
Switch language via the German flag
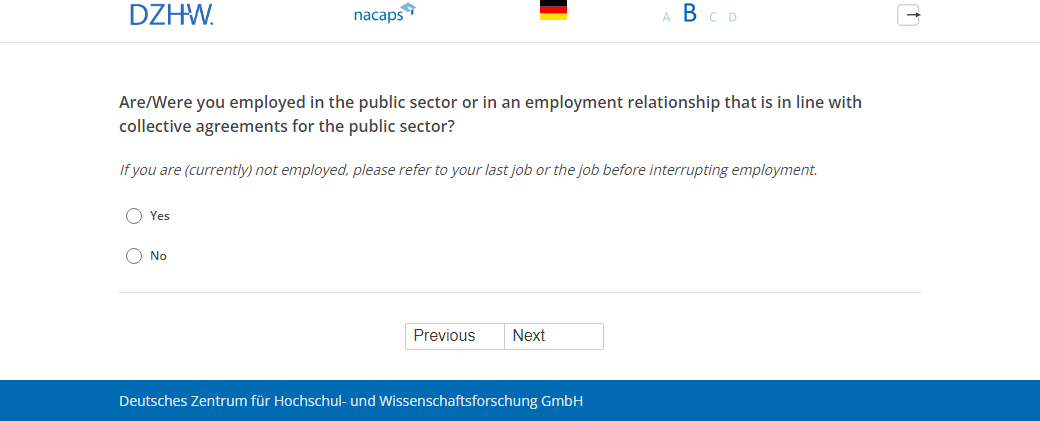(x=553, y=11)
